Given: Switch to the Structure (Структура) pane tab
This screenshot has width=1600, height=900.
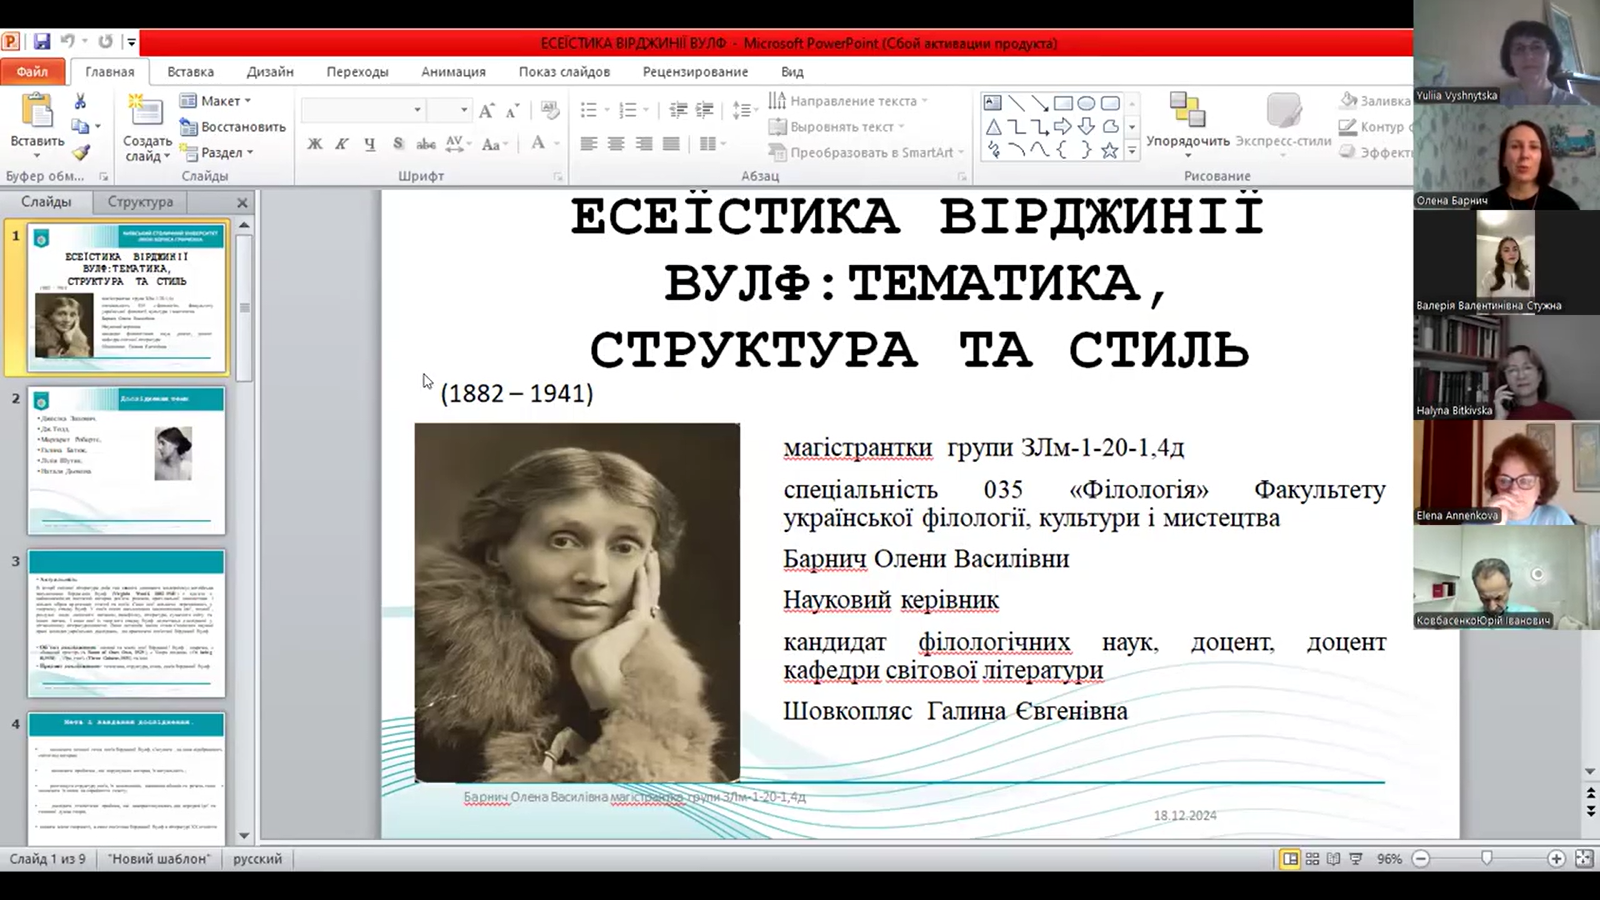Looking at the screenshot, I should coord(140,202).
